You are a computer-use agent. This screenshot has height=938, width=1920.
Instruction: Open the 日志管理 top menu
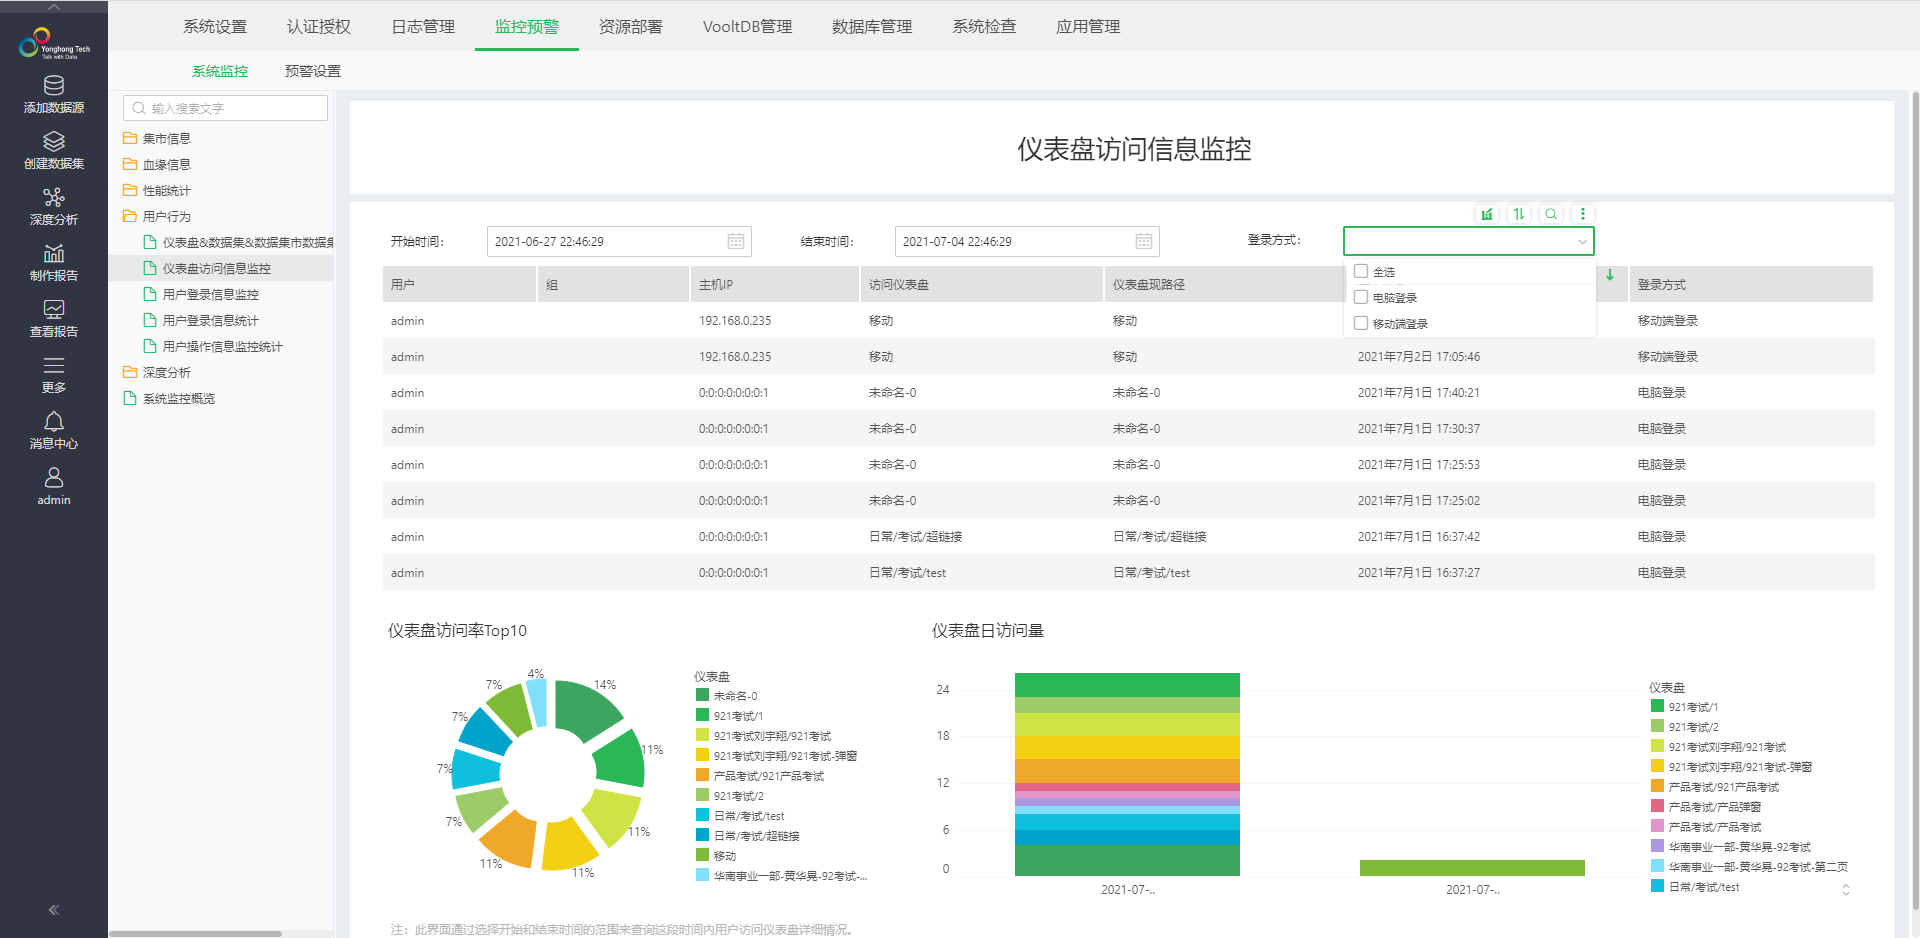423,26
